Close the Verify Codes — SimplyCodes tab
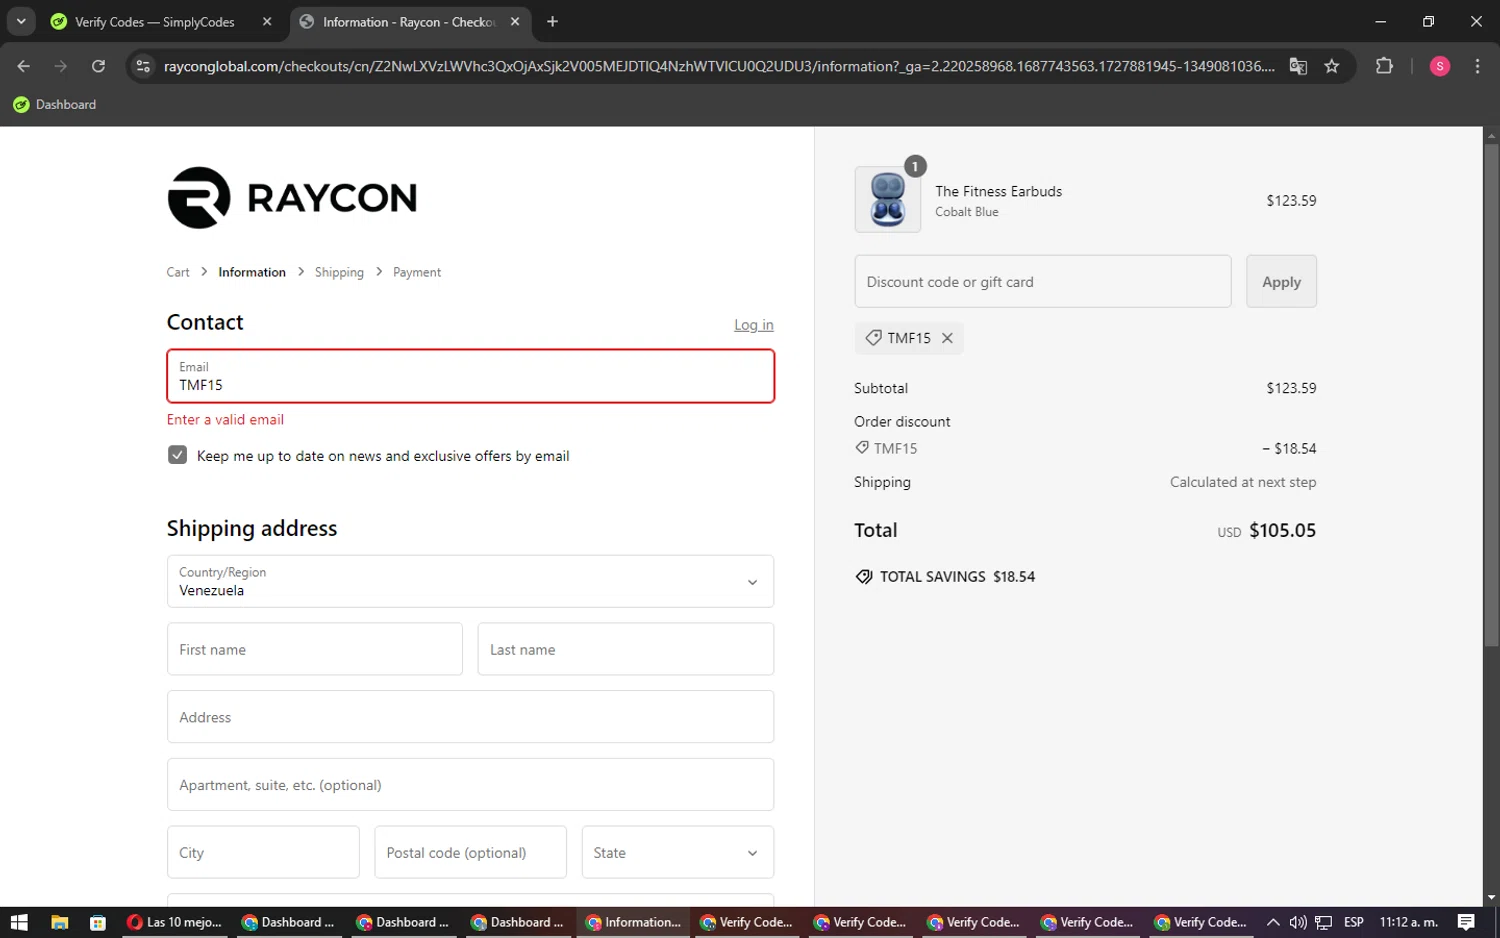Screen dimensions: 1500x938 267,21
